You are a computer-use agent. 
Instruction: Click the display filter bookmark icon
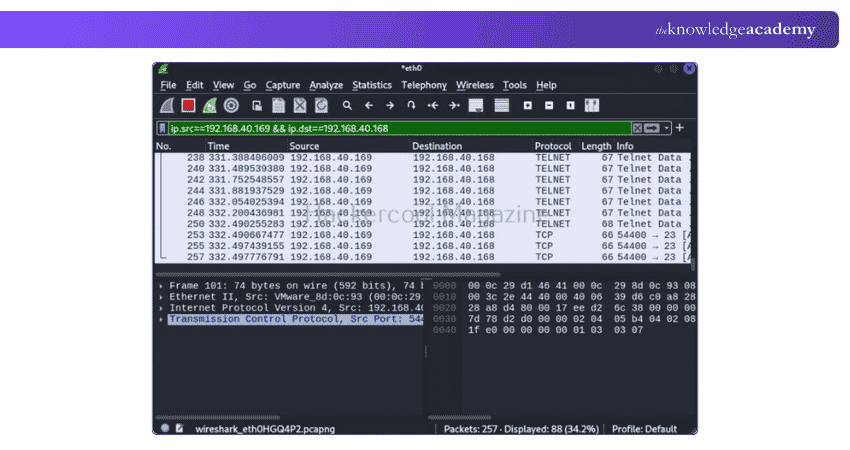pos(162,128)
